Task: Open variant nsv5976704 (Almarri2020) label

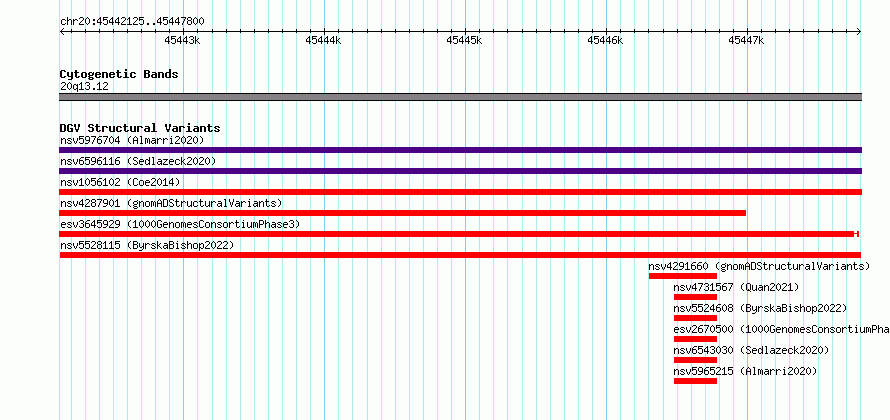Action: click(132, 140)
